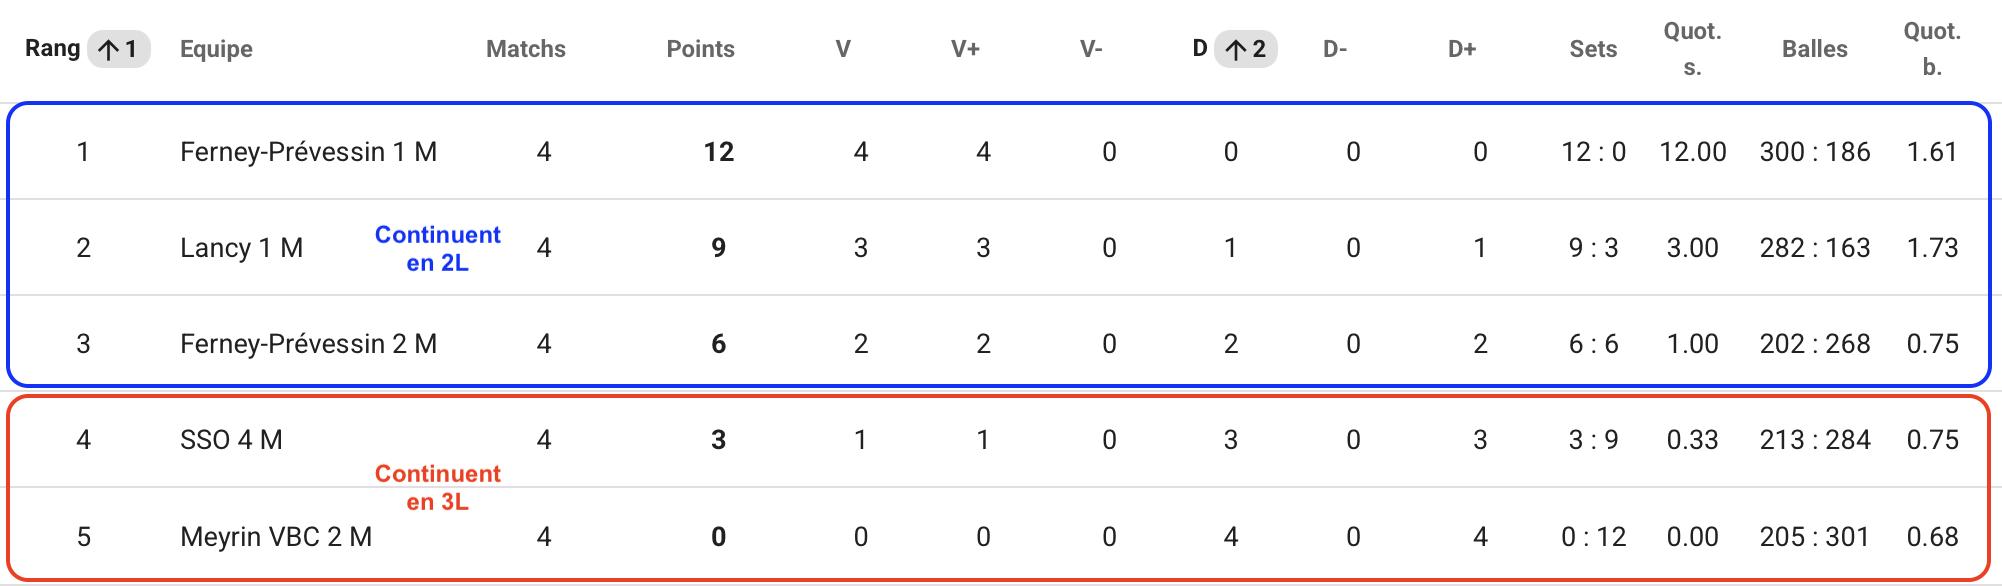Sort by V+ column header
Screen dimensions: 2002x586
tap(965, 49)
